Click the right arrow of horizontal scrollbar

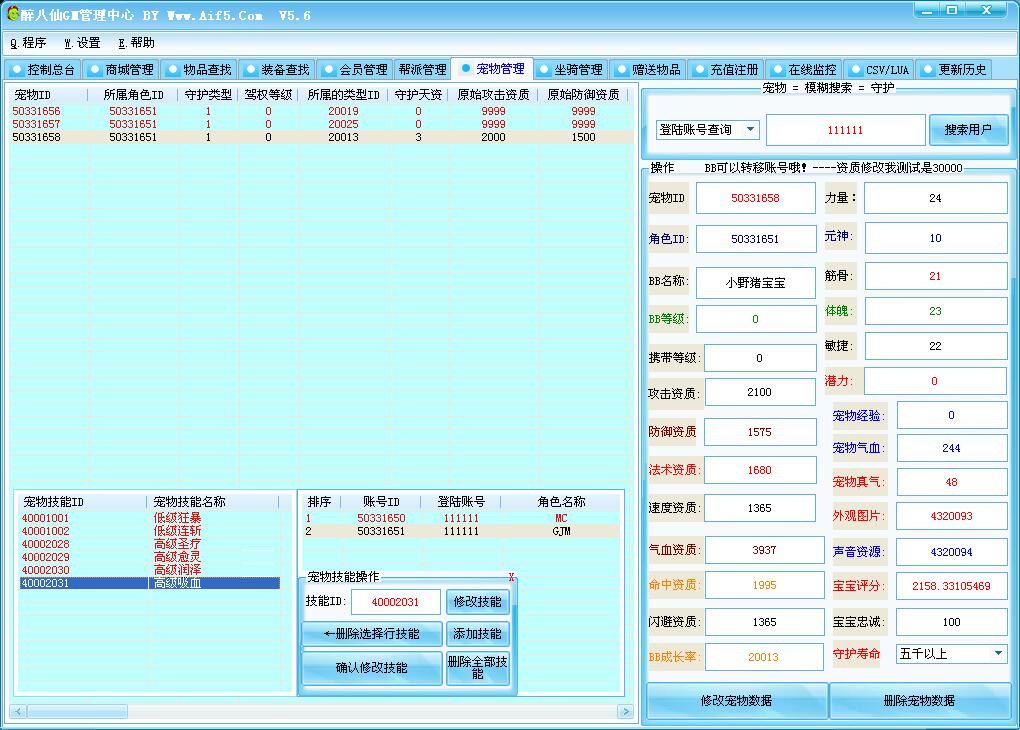[626, 712]
